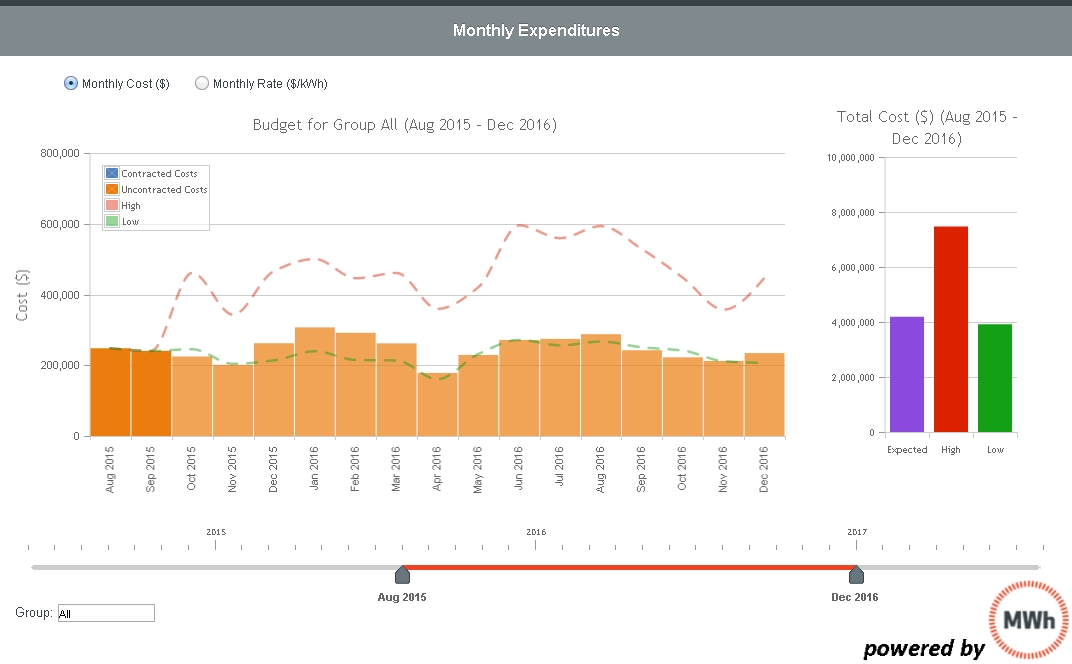Image resolution: width=1072 pixels, height=664 pixels.
Task: Select the Monthly Cost ($) radio button
Action: [71, 84]
